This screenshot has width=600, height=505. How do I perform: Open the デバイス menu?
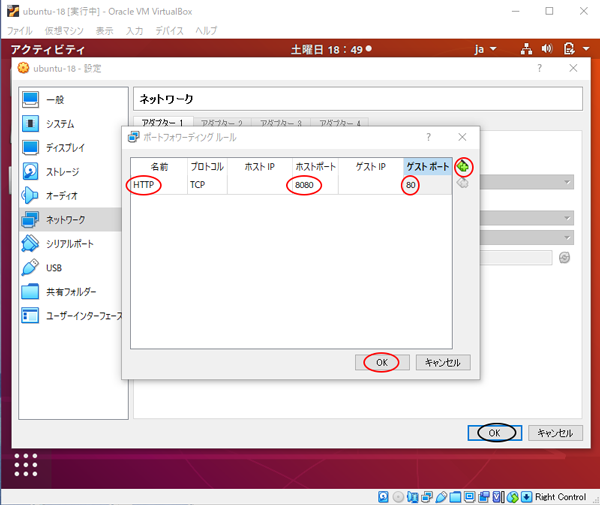click(x=169, y=31)
